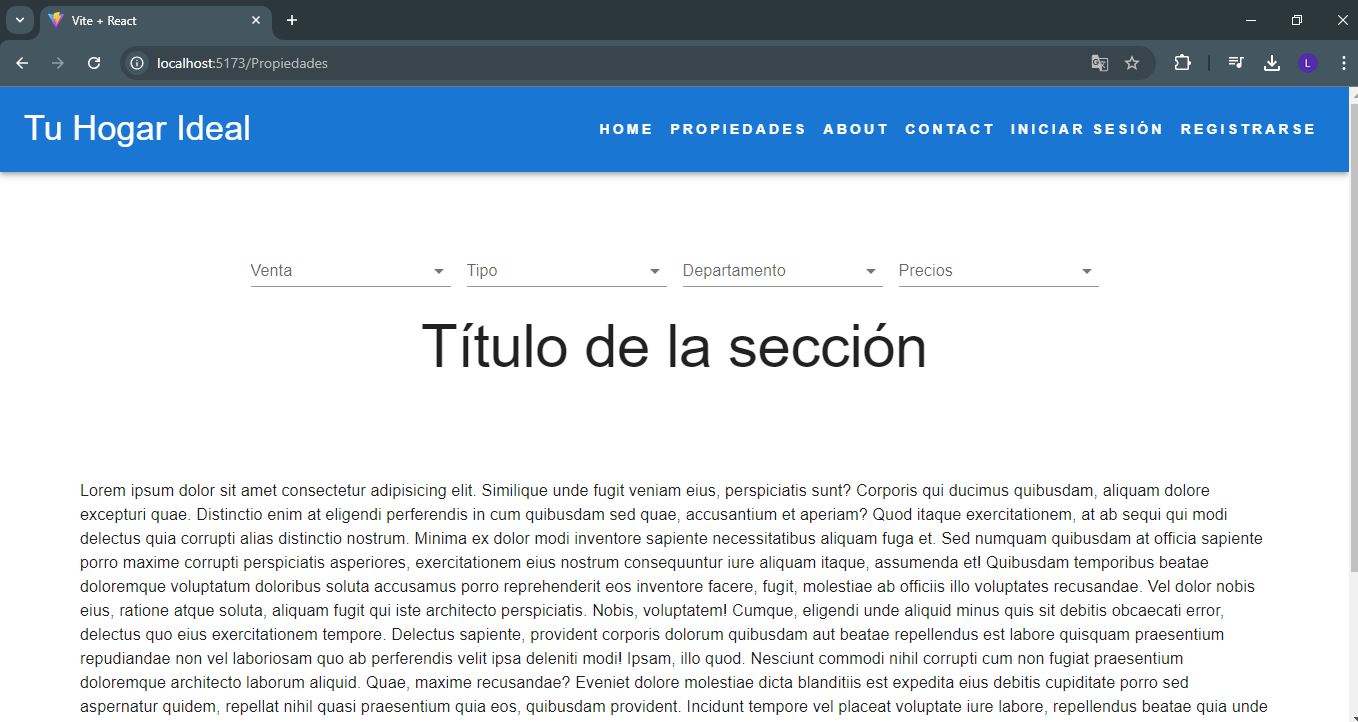This screenshot has height=722, width=1358.
Task: Restore down the browser window
Action: 1297,20
